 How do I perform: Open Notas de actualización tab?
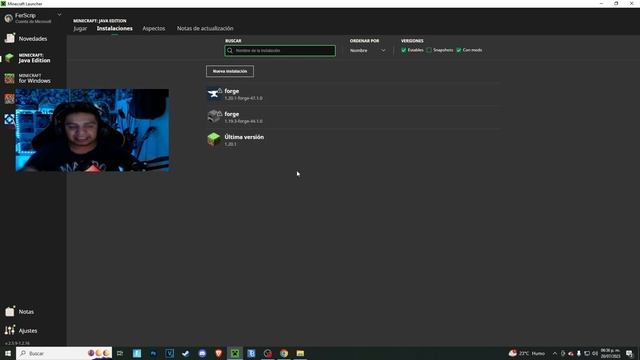pyautogui.click(x=205, y=29)
